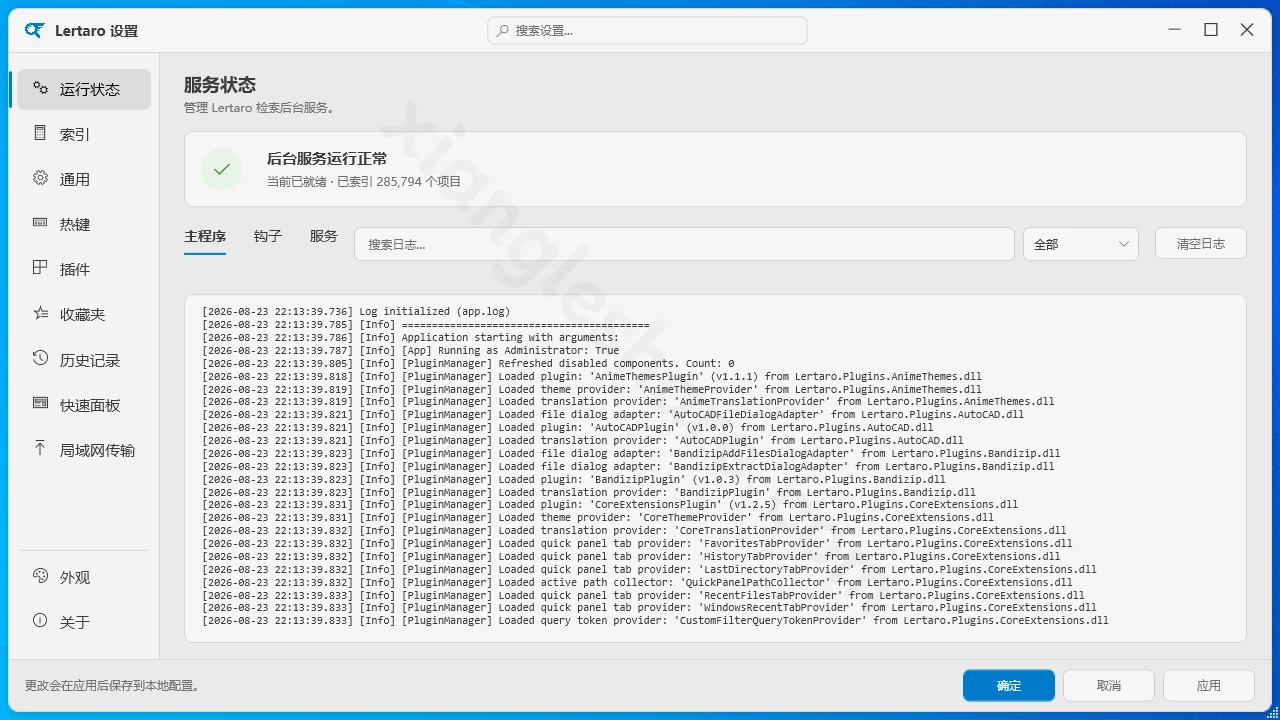The width and height of the screenshot is (1280, 720).
Task: Click the 'Refreshed disabled components' log line
Action: click(468, 364)
